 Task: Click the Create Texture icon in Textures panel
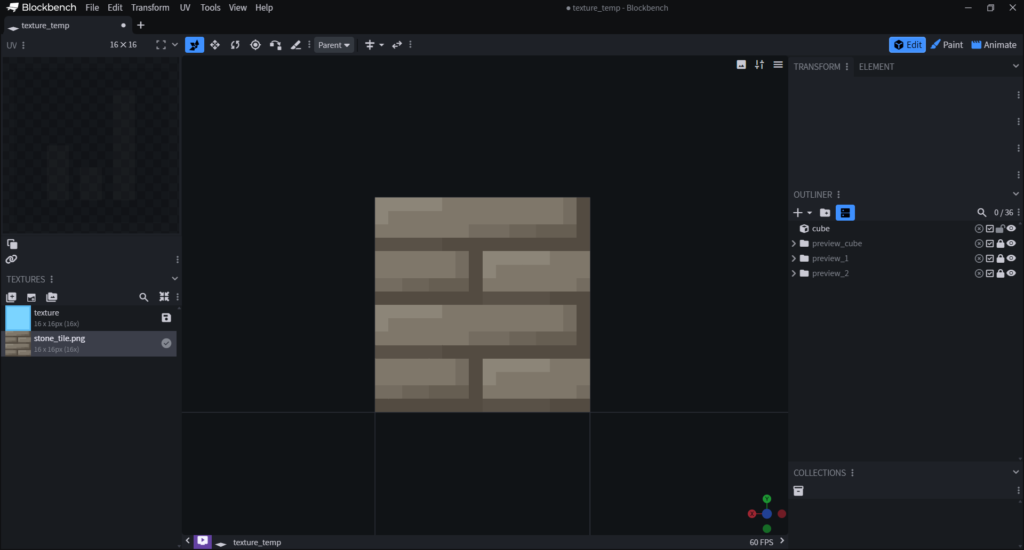point(31,297)
